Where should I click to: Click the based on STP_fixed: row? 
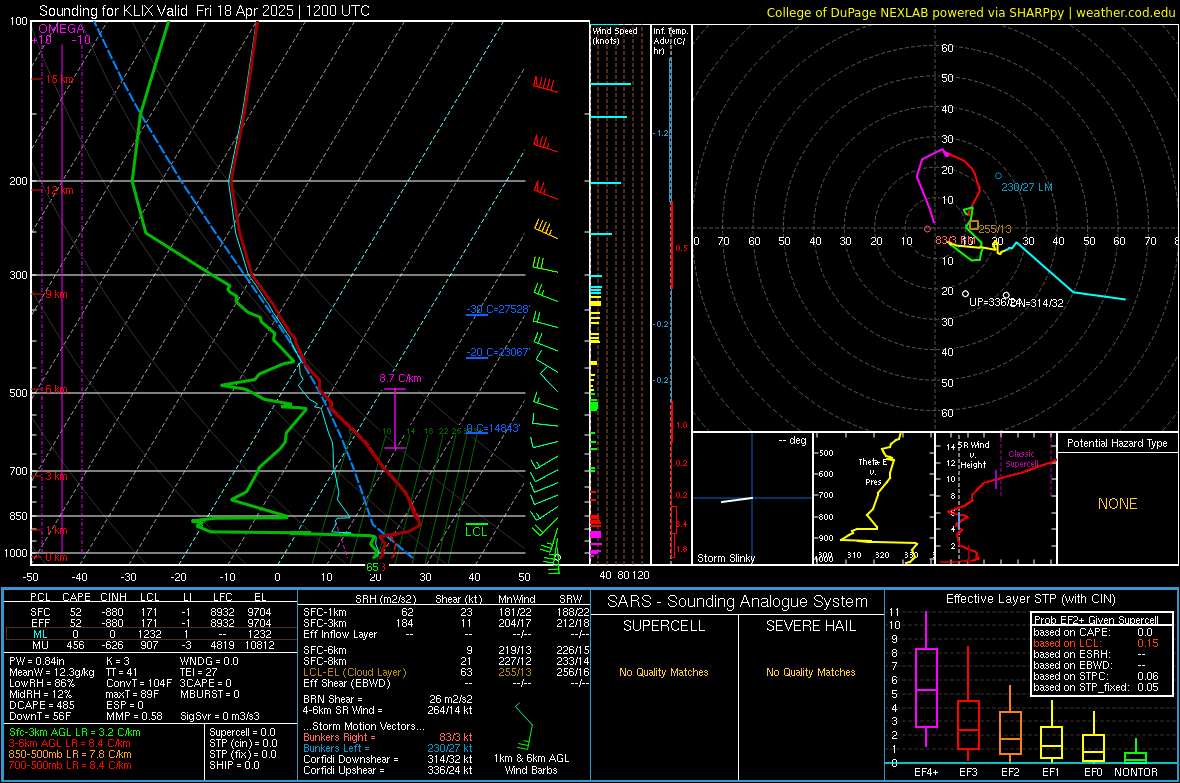tap(1096, 687)
